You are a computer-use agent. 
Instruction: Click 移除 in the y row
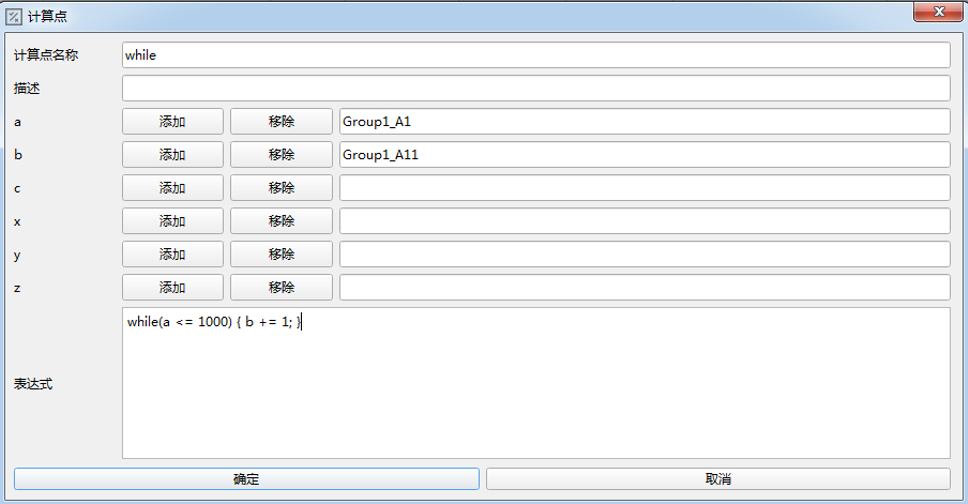coord(281,254)
